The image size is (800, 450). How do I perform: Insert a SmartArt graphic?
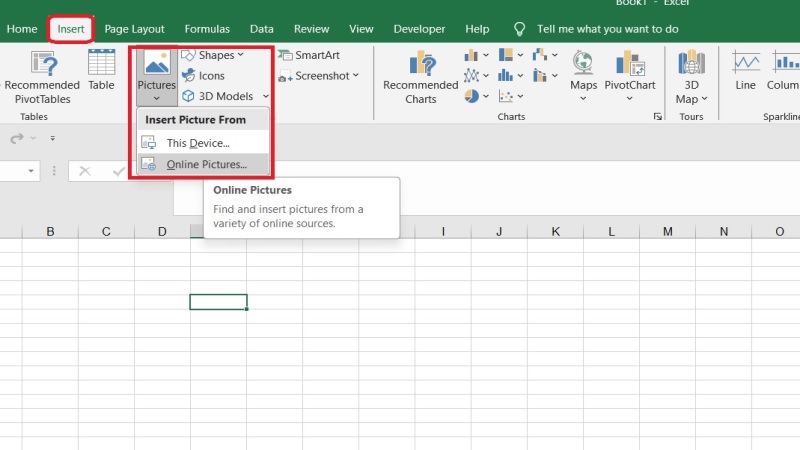pyautogui.click(x=309, y=55)
